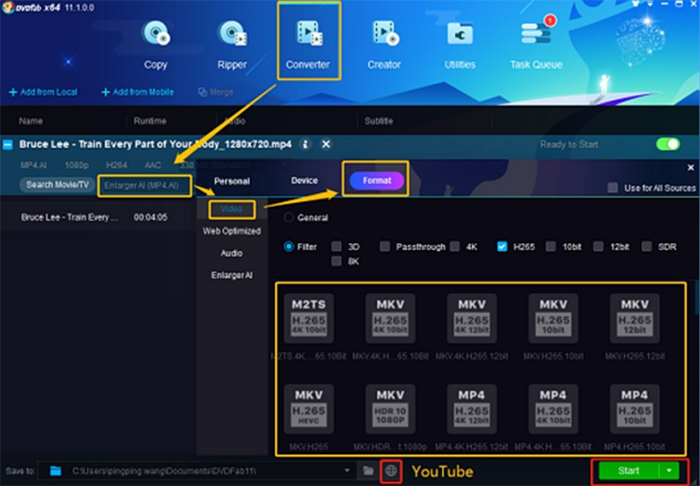Screen dimensions: 700x486
Task: Open the Converter module
Action: pos(308,45)
